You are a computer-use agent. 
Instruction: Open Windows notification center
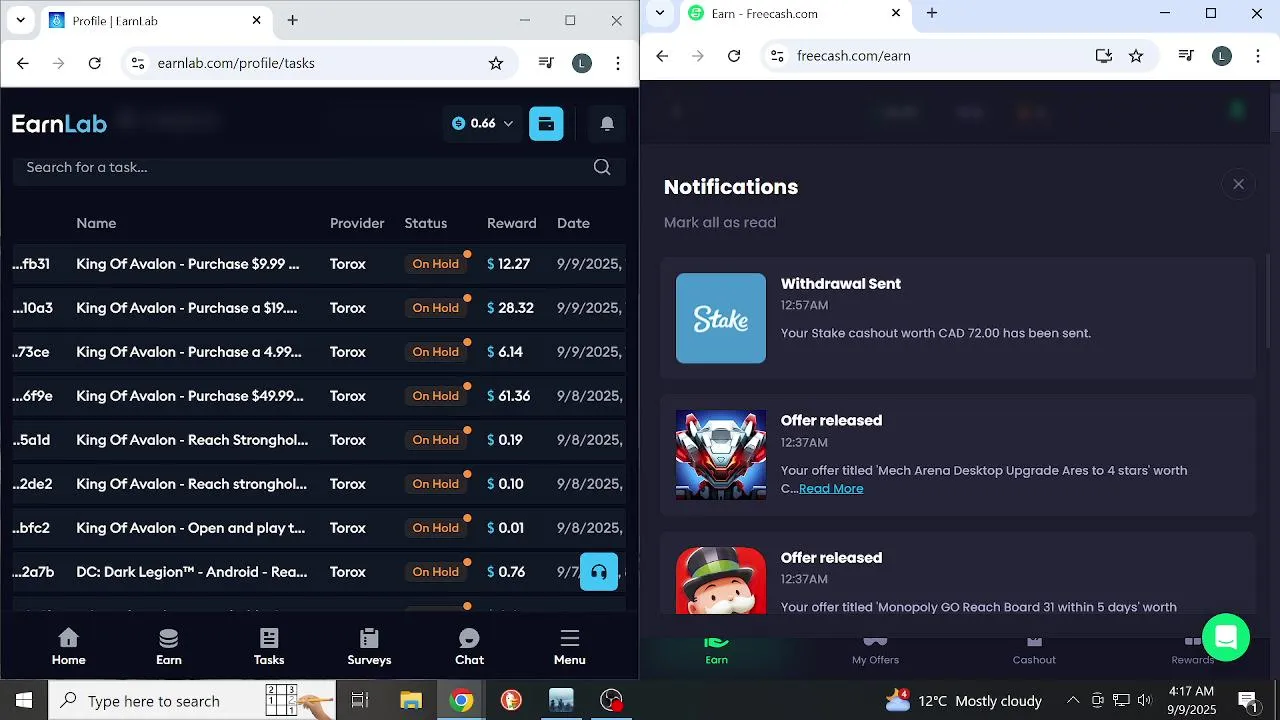tap(1248, 701)
